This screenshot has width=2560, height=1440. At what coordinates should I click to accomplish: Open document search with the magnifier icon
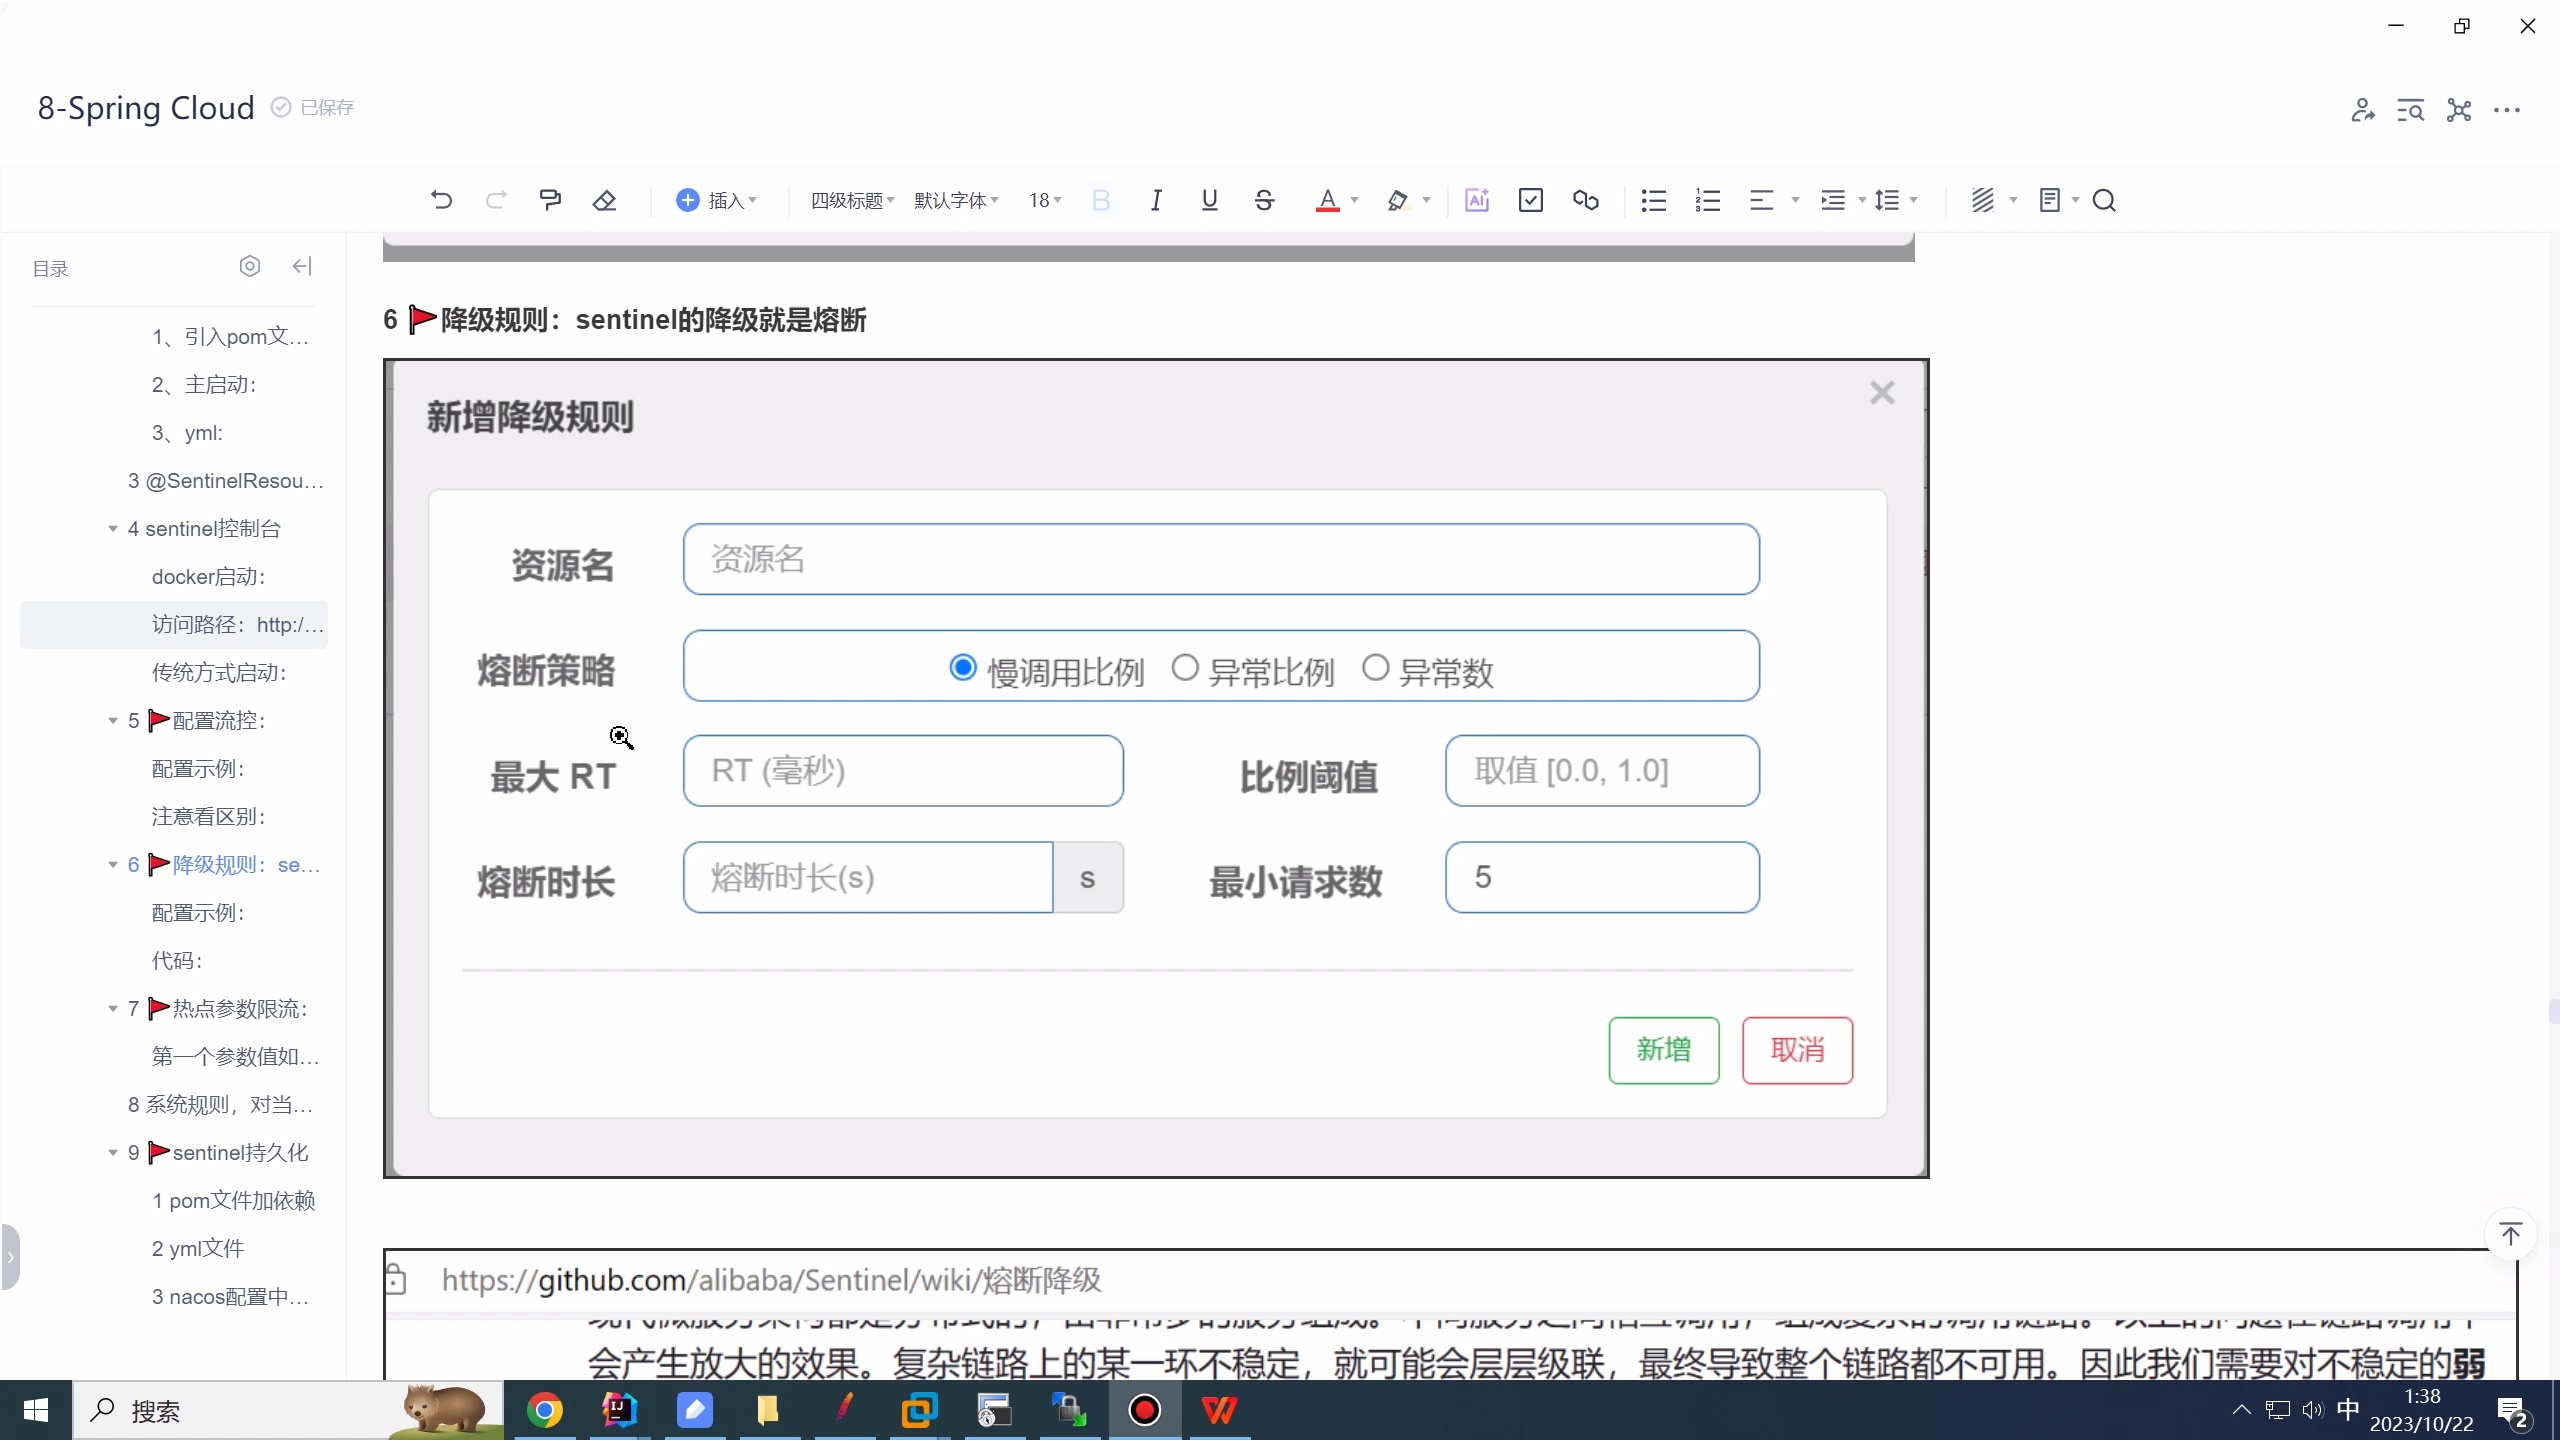(x=2104, y=201)
